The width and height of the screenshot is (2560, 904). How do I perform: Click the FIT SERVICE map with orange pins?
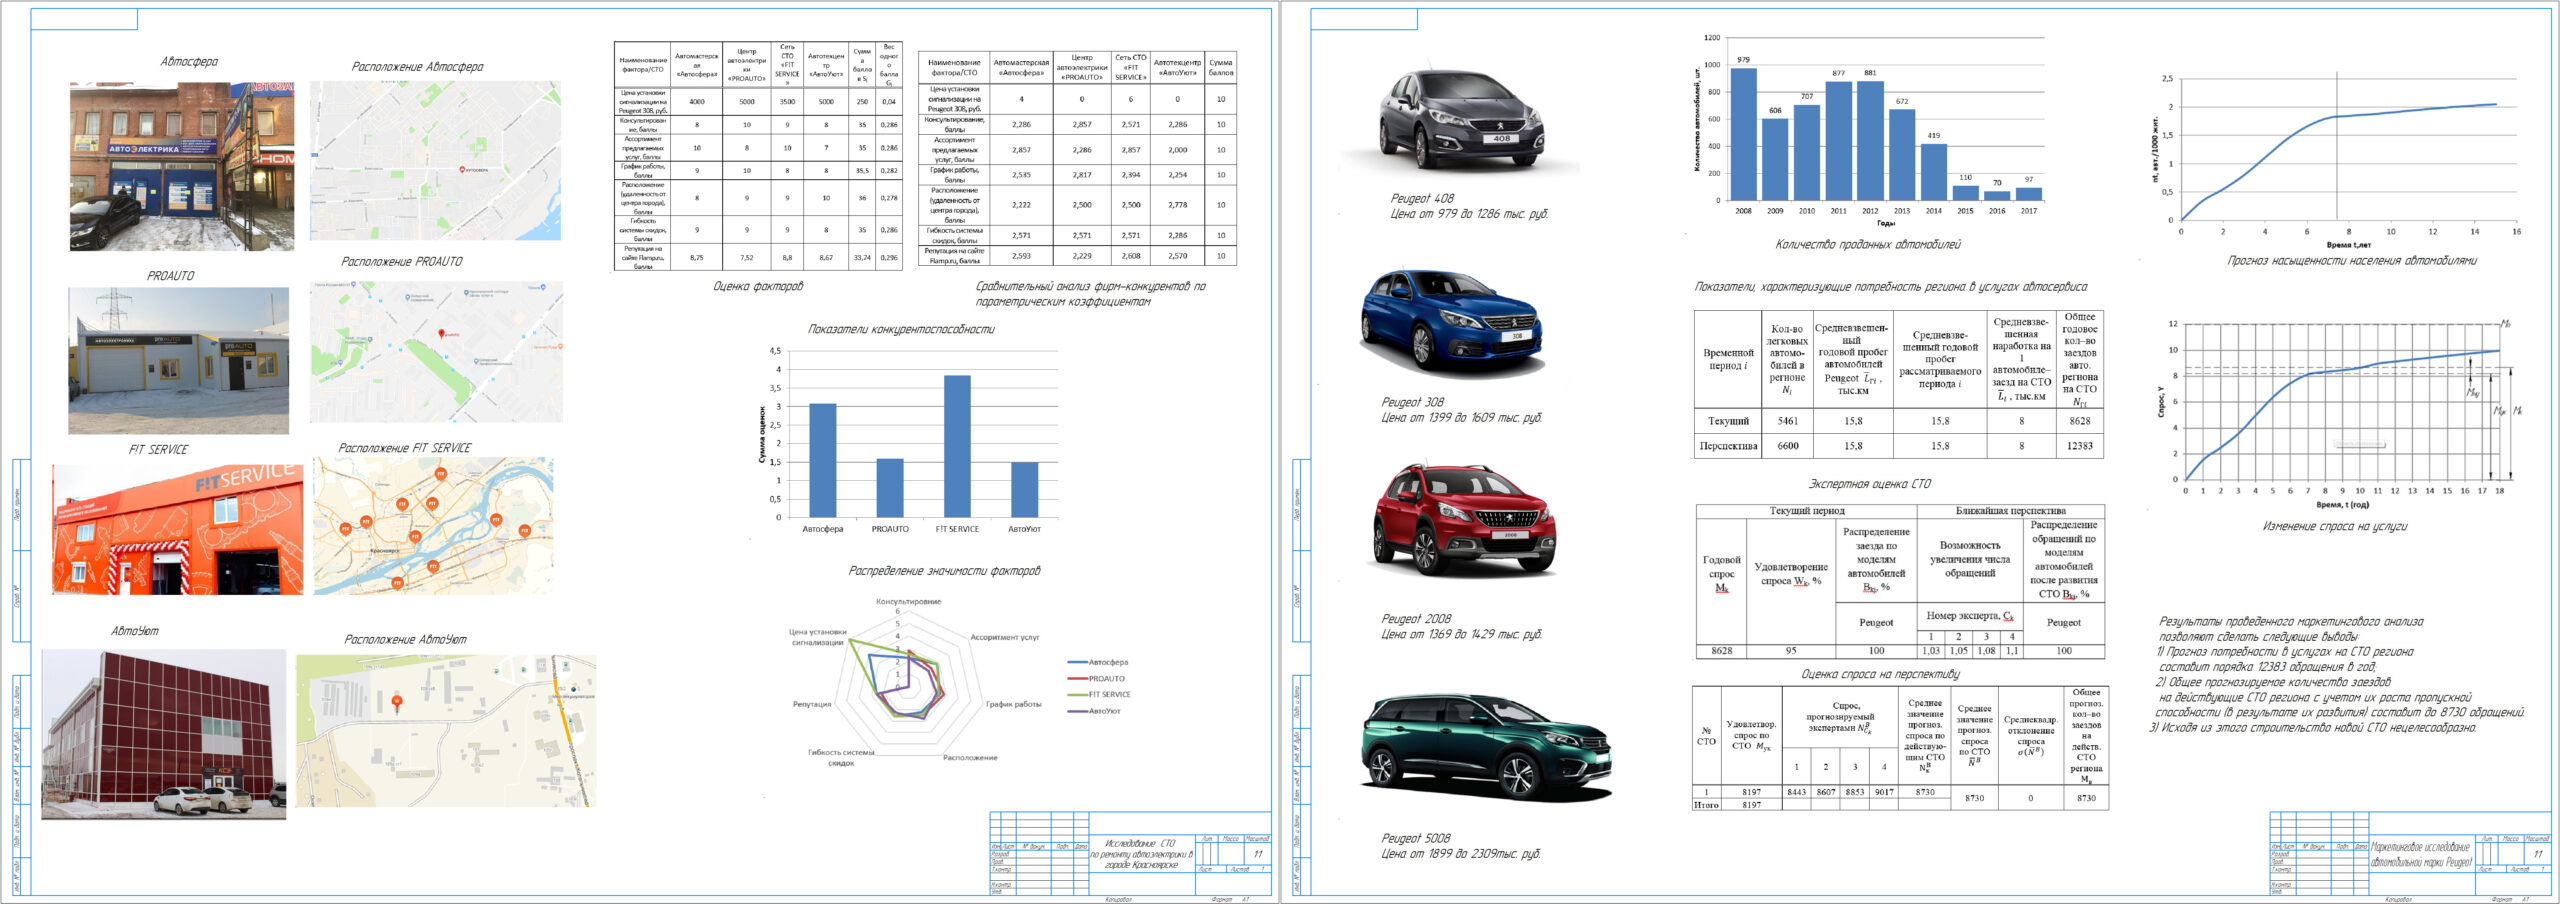[x=433, y=526]
